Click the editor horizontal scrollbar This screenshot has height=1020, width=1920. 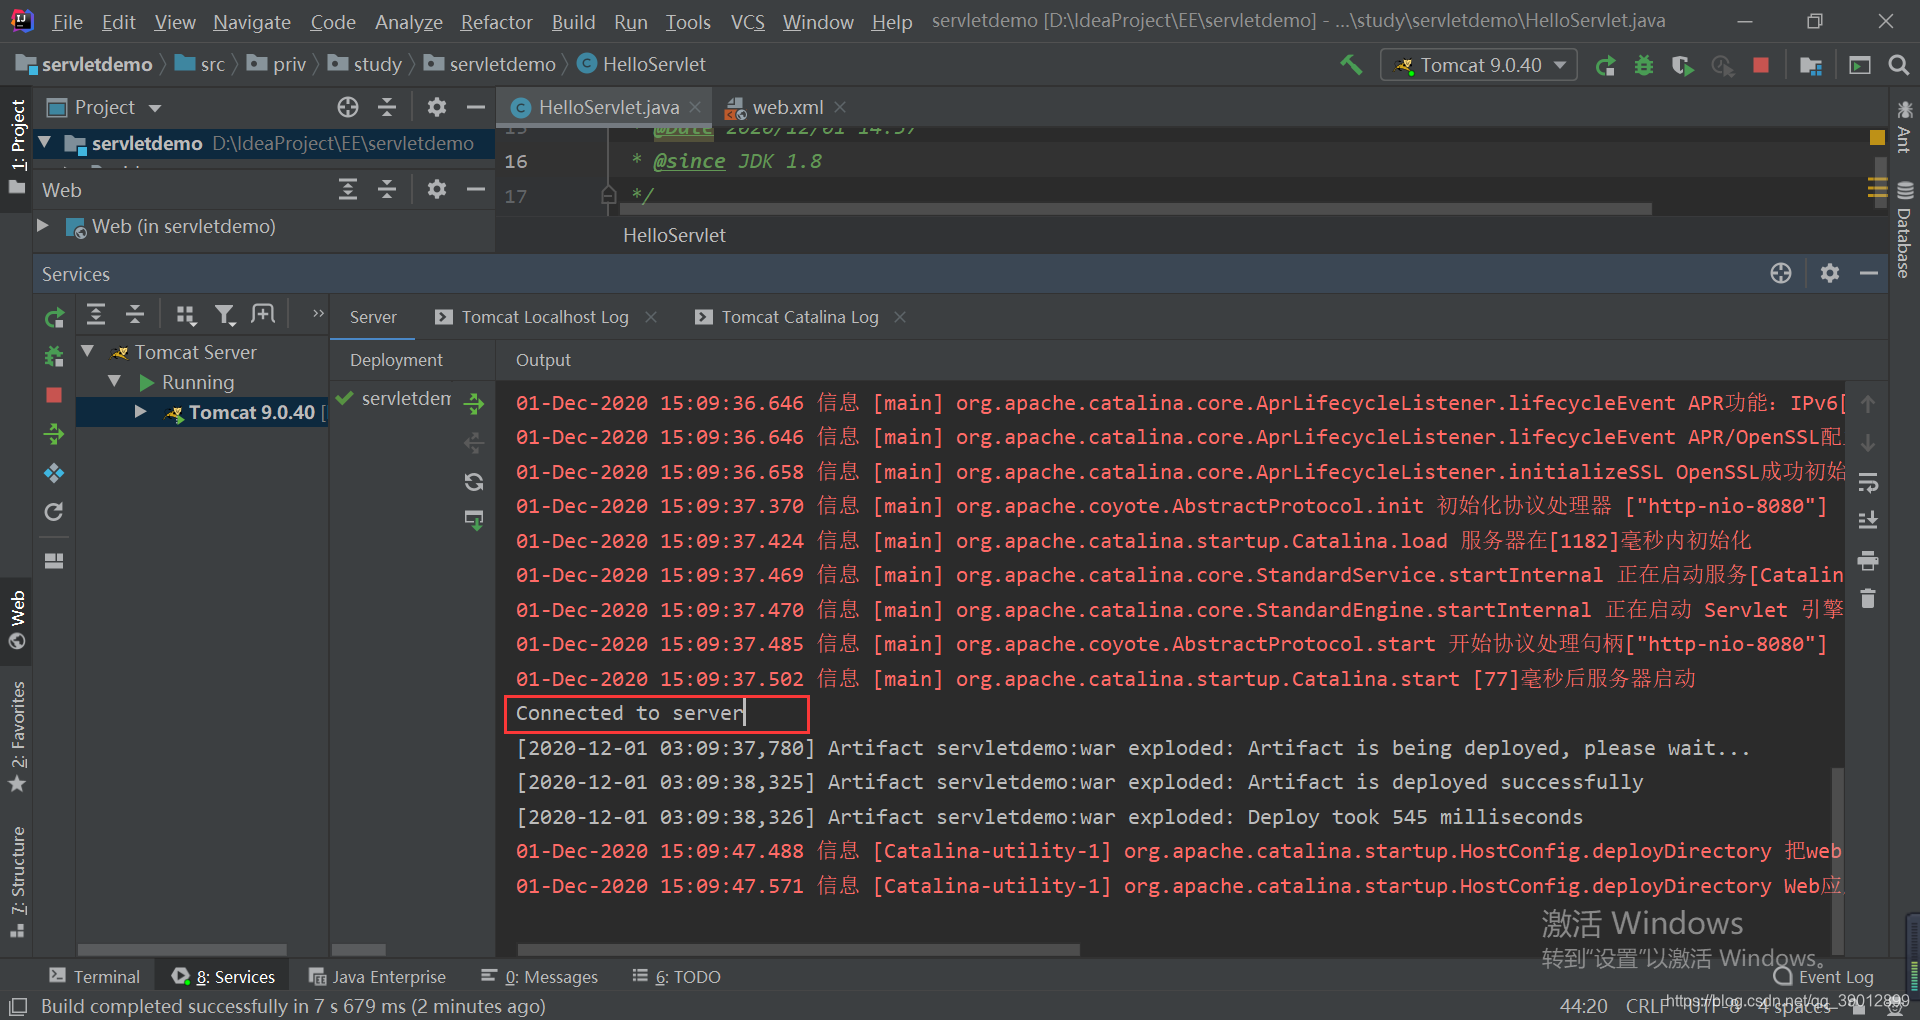[1135, 209]
